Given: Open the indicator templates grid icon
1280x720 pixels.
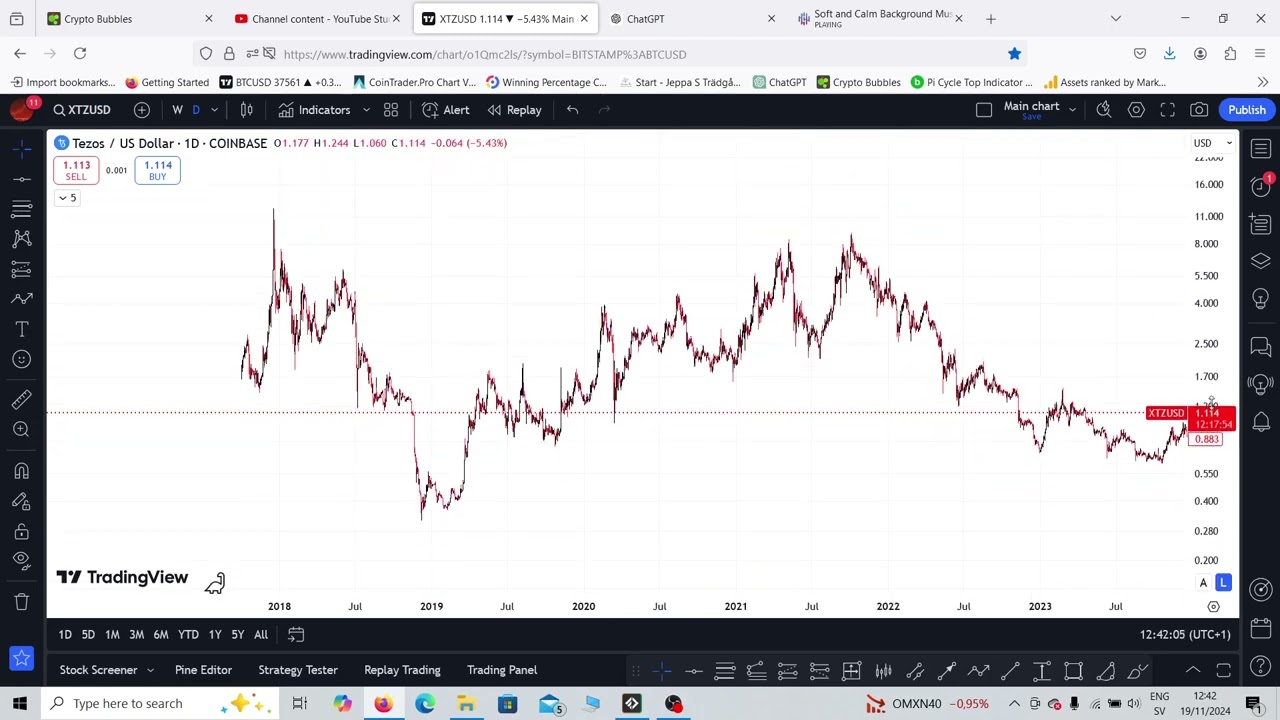Looking at the screenshot, I should pos(391,110).
